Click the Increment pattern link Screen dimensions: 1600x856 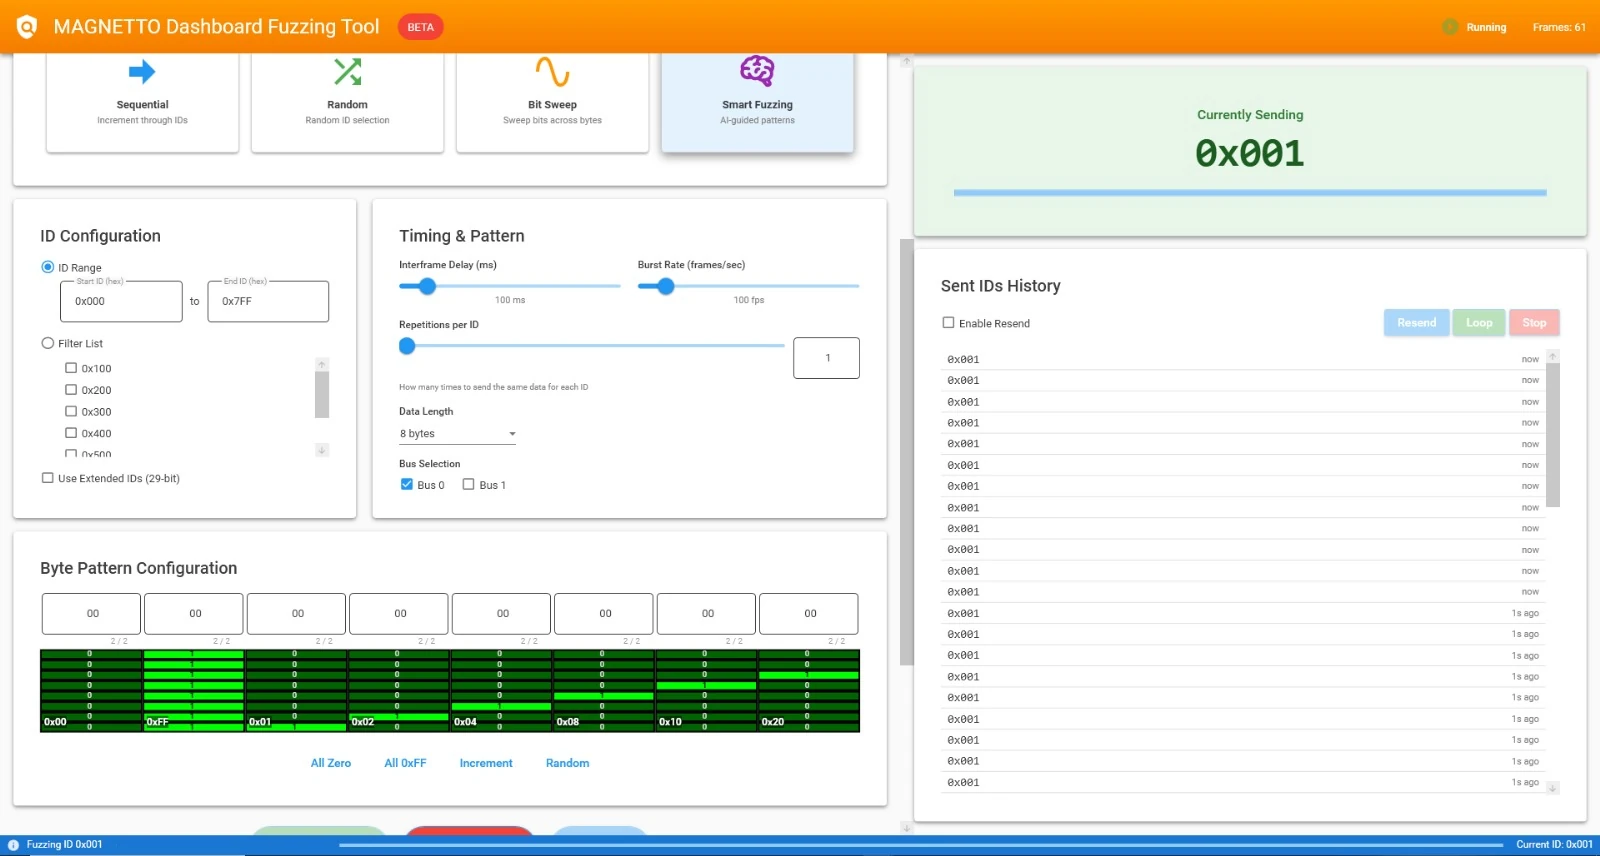[486, 763]
